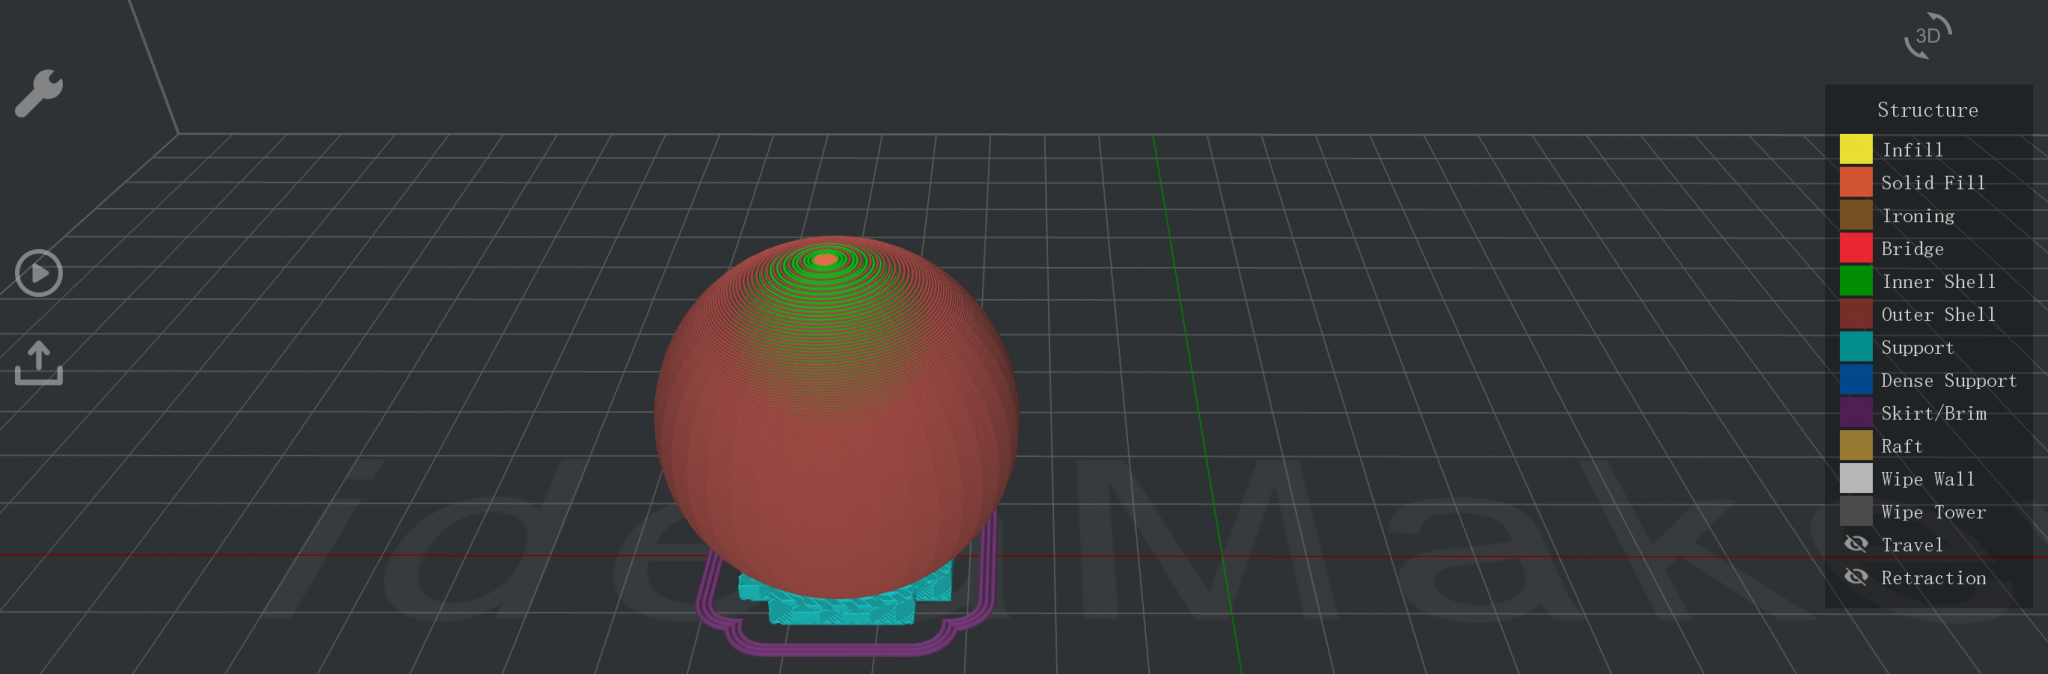This screenshot has width=2048, height=674.
Task: Click the Solid Fill orange swatch
Action: 1856,182
